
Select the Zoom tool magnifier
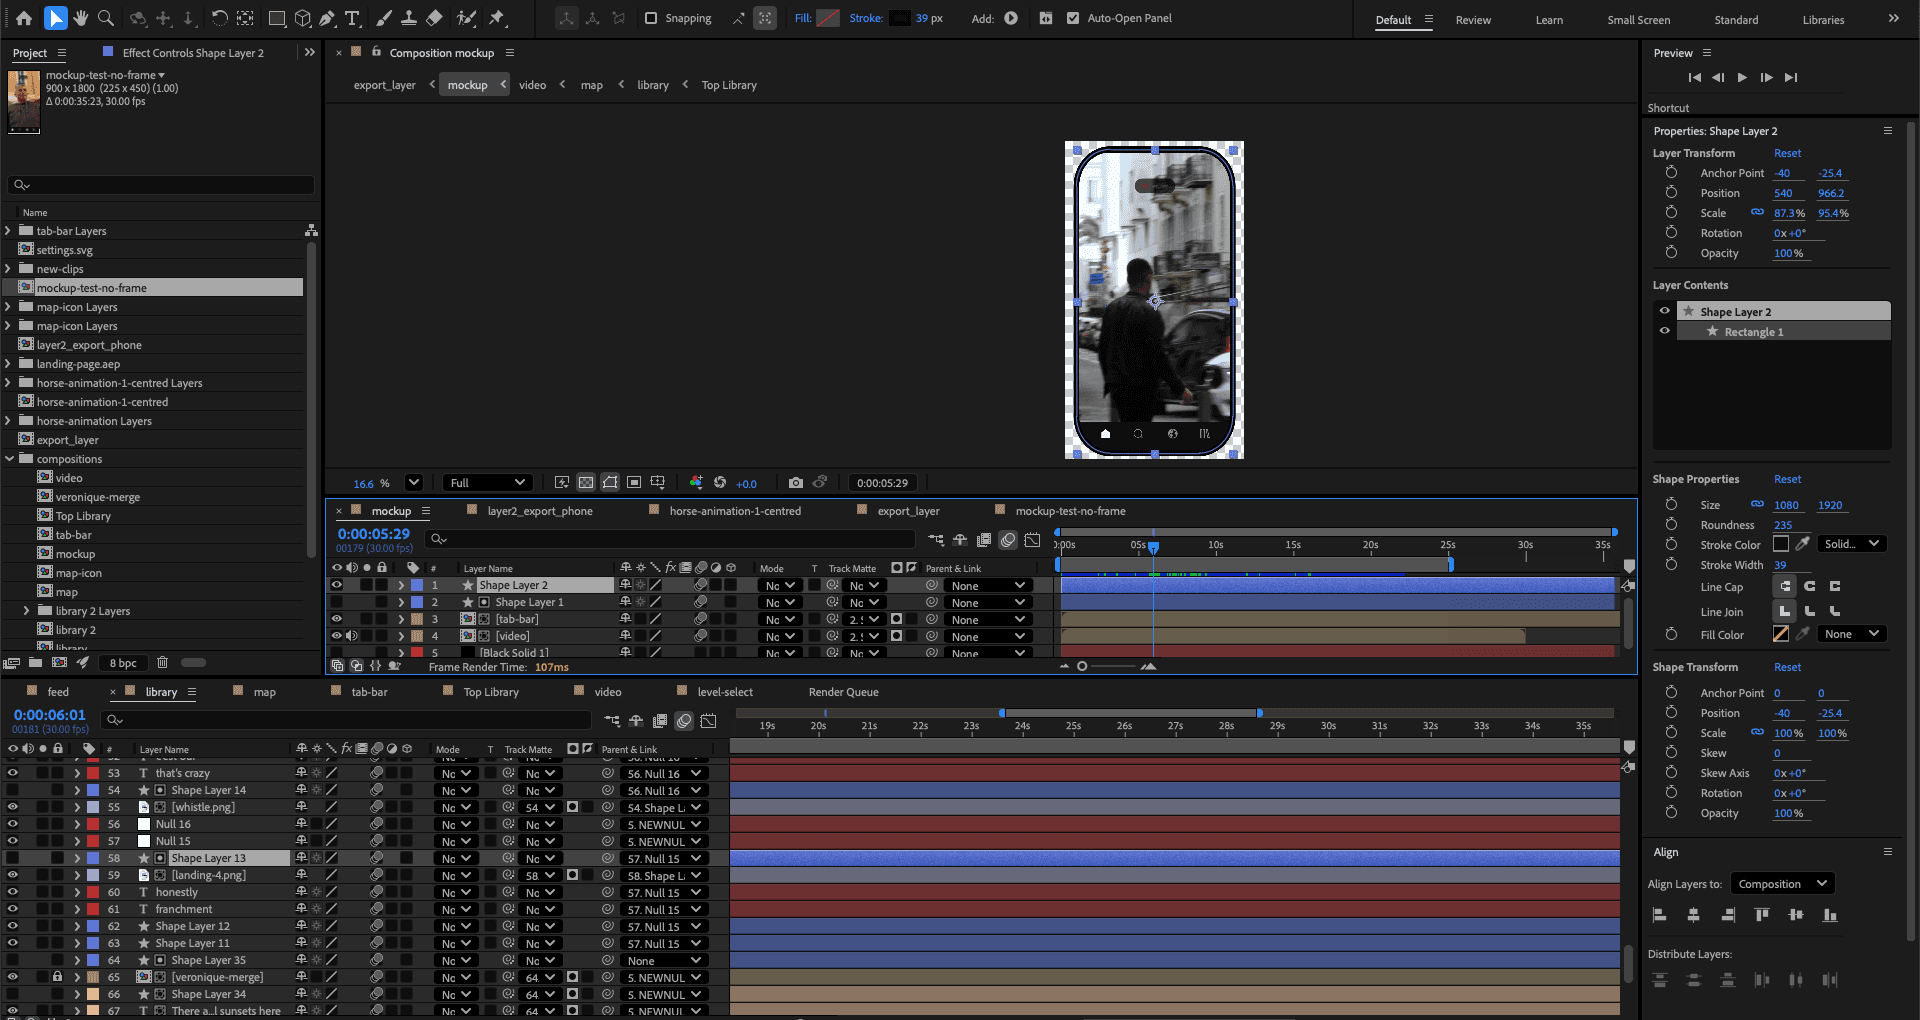pos(105,18)
